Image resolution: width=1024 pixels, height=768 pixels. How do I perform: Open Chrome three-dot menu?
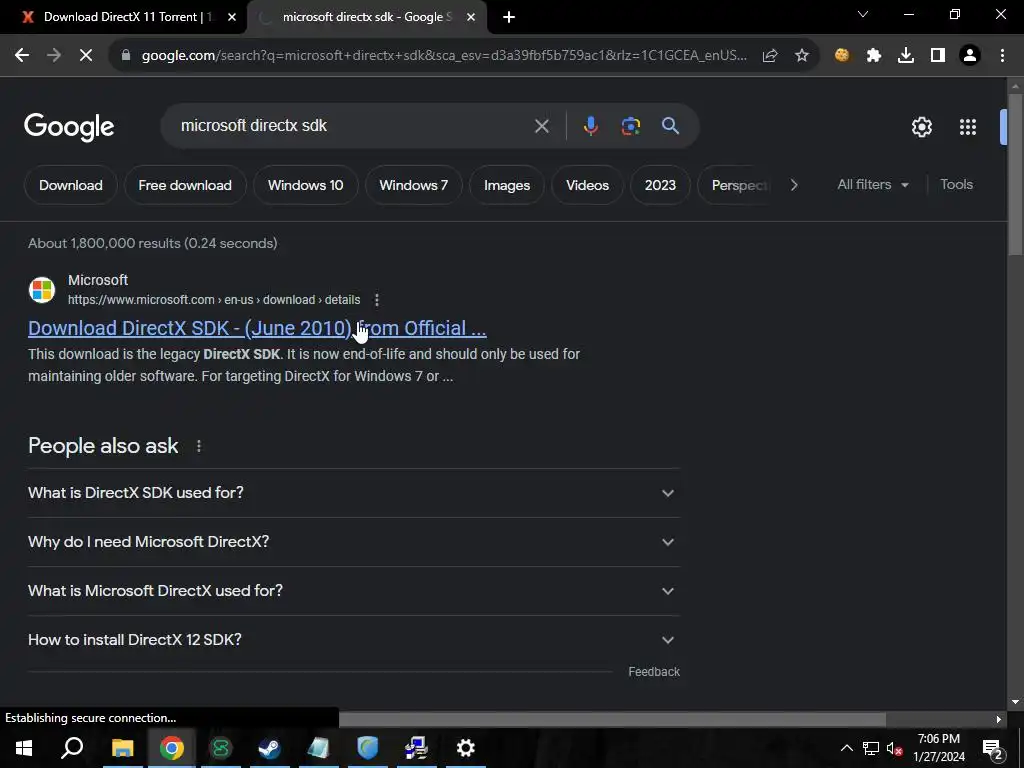point(1002,56)
